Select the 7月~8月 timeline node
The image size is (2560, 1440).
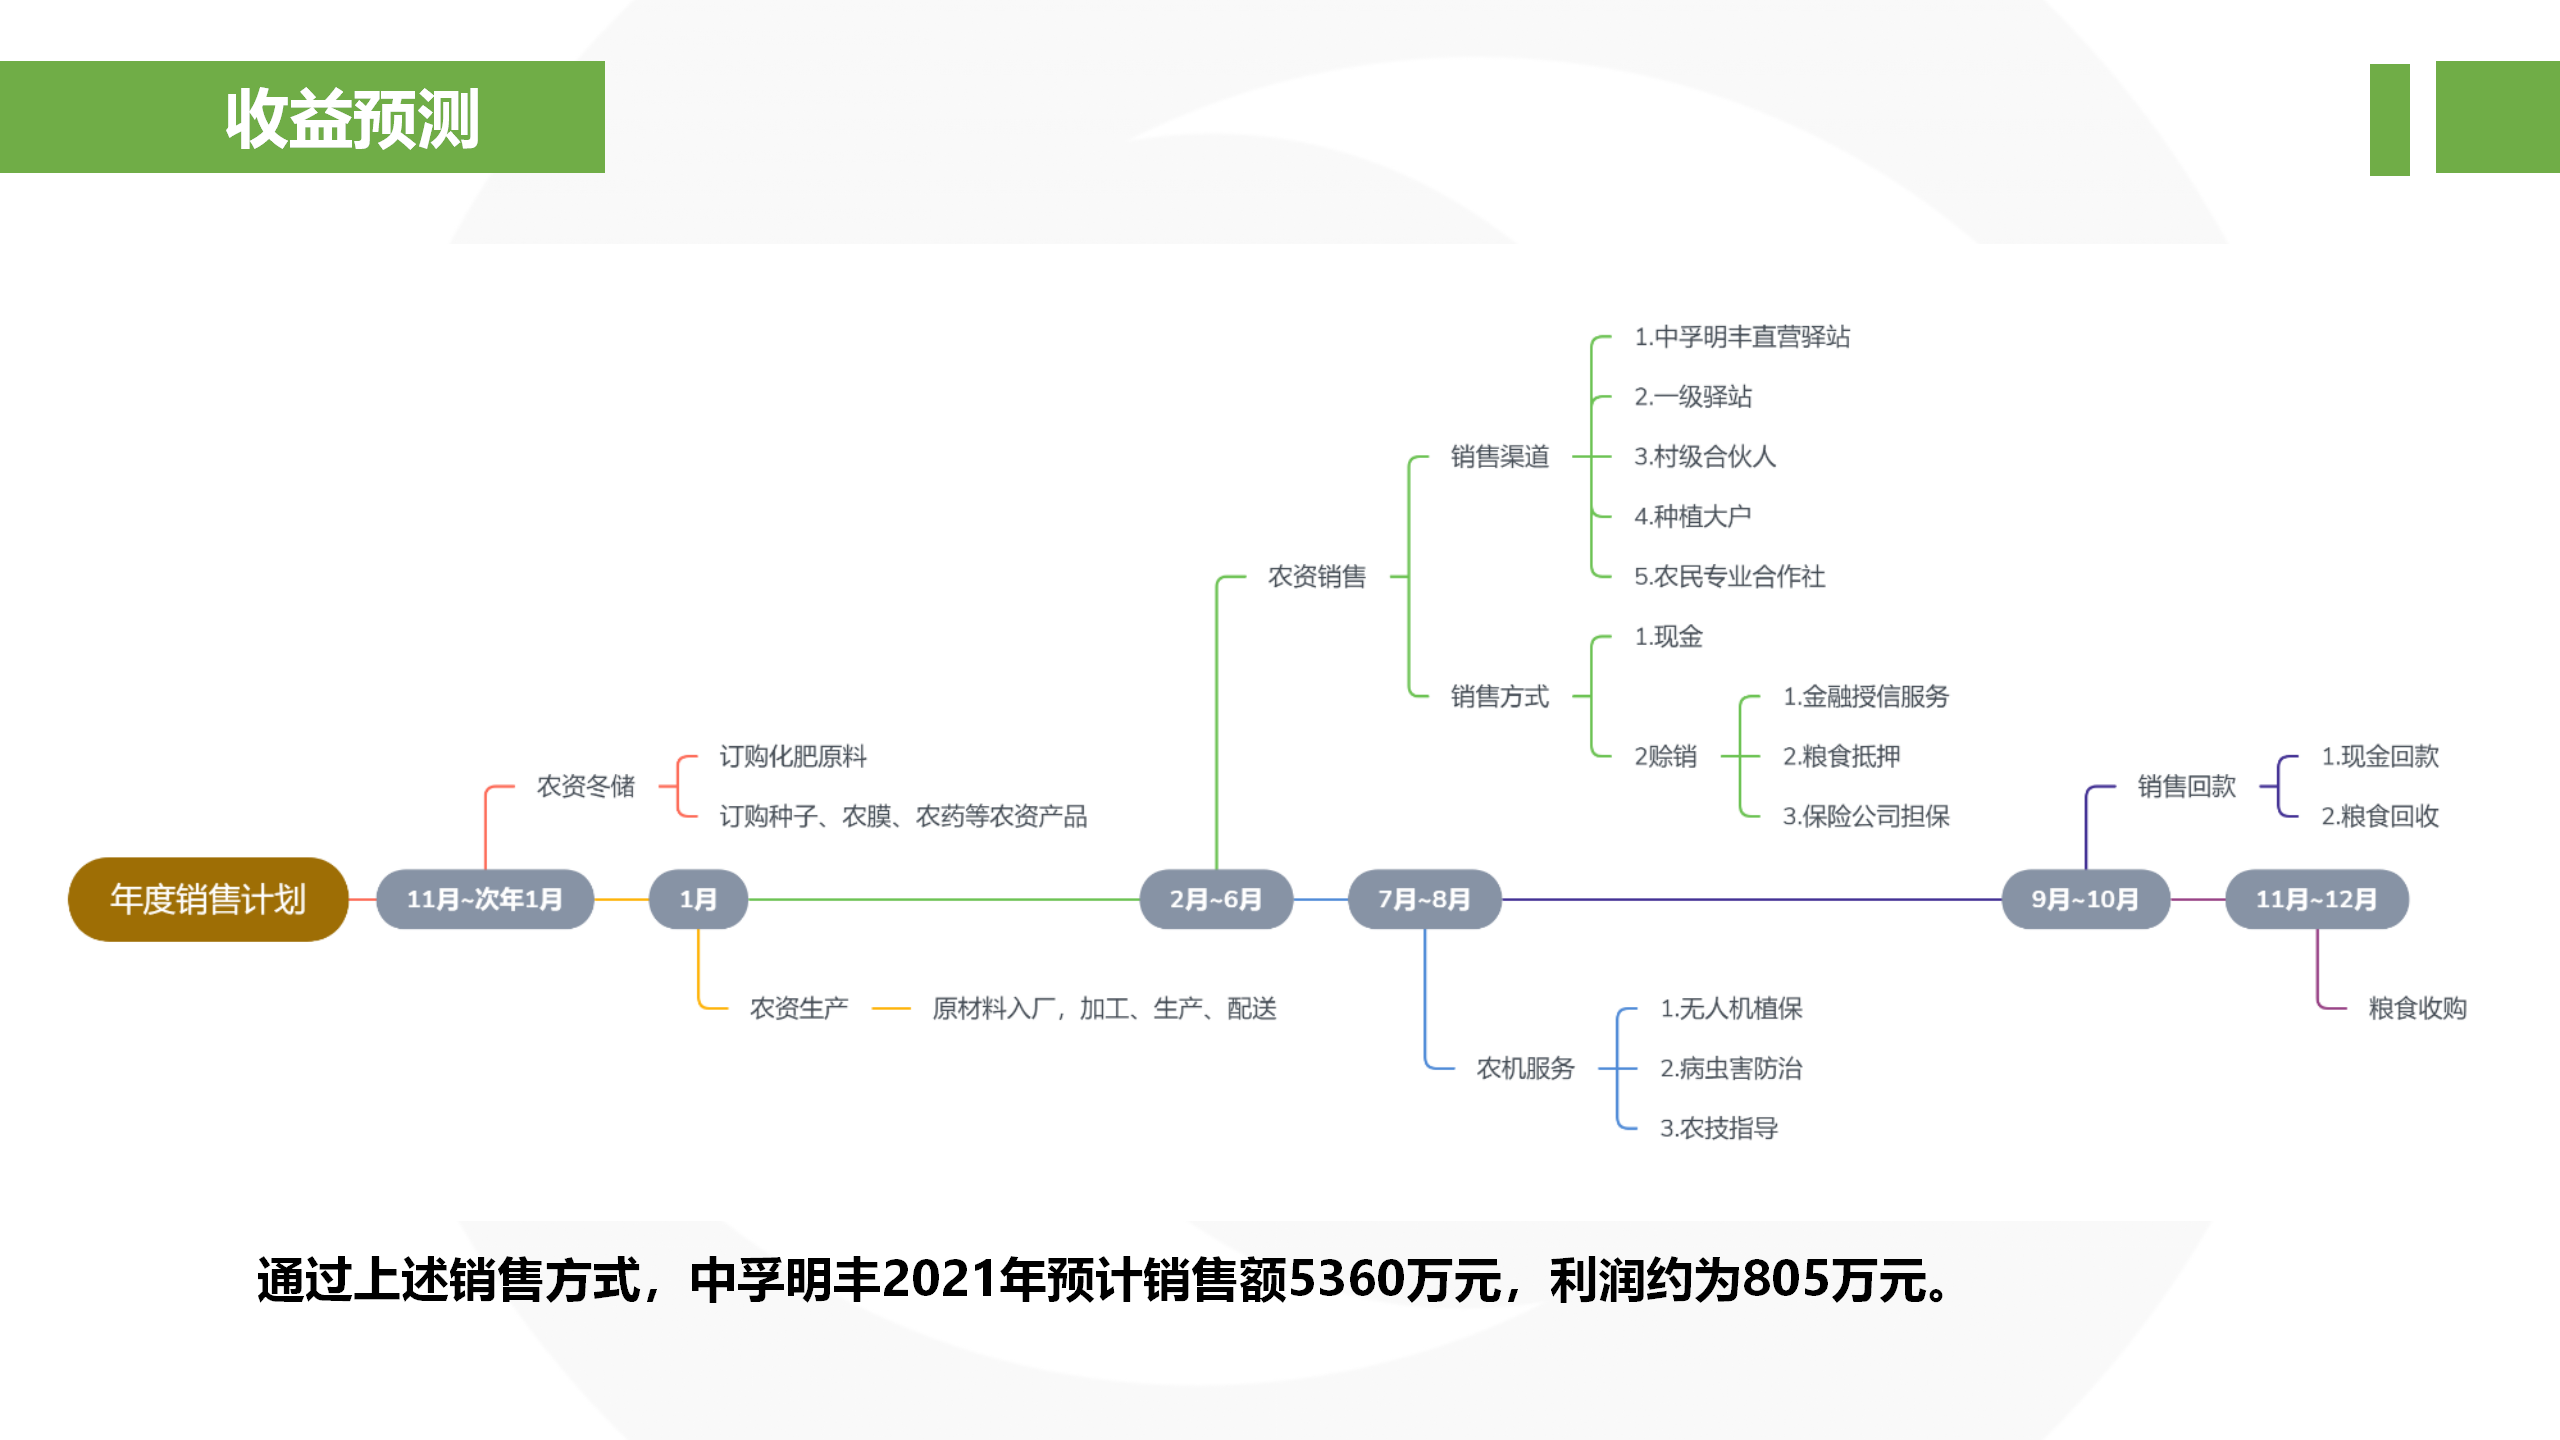point(1424,899)
